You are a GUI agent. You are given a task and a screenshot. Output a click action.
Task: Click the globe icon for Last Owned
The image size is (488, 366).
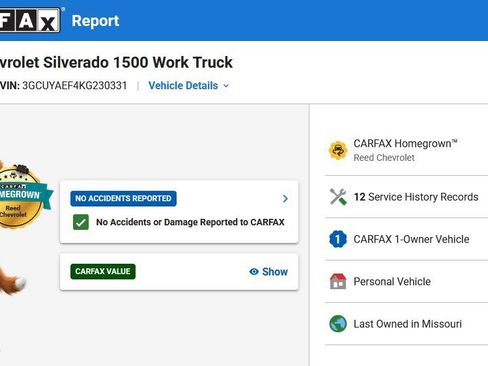click(338, 324)
